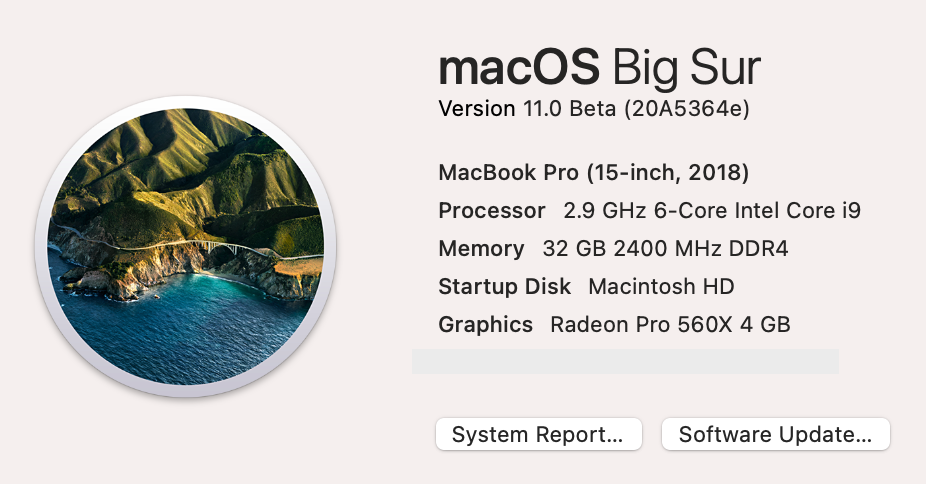This screenshot has width=926, height=484.
Task: Click the macOS Big Sur circular logo
Action: pos(185,246)
